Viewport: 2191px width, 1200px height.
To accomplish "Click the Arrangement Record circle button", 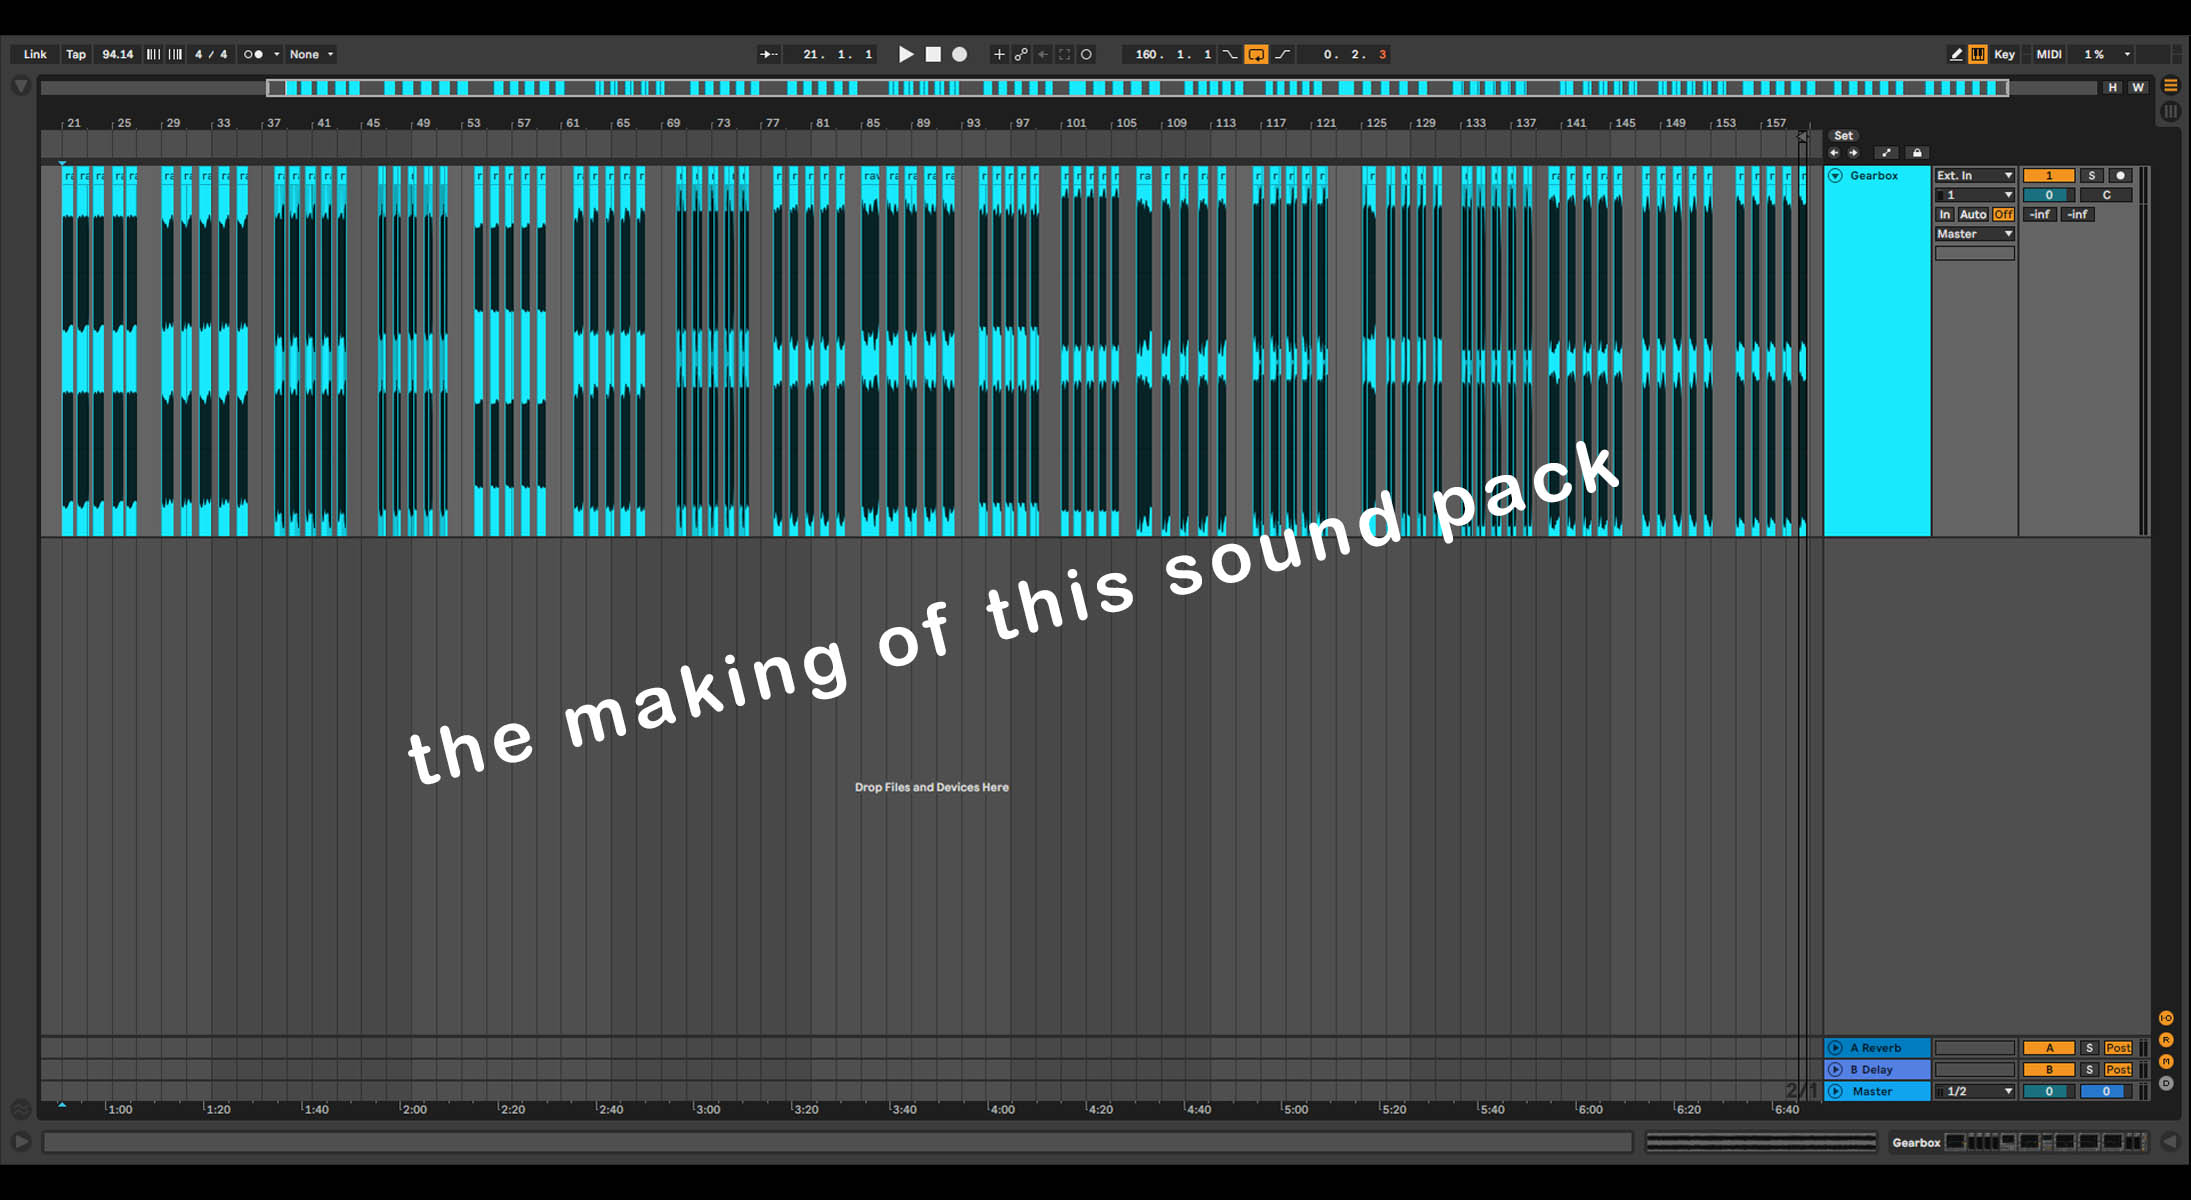I will [959, 54].
